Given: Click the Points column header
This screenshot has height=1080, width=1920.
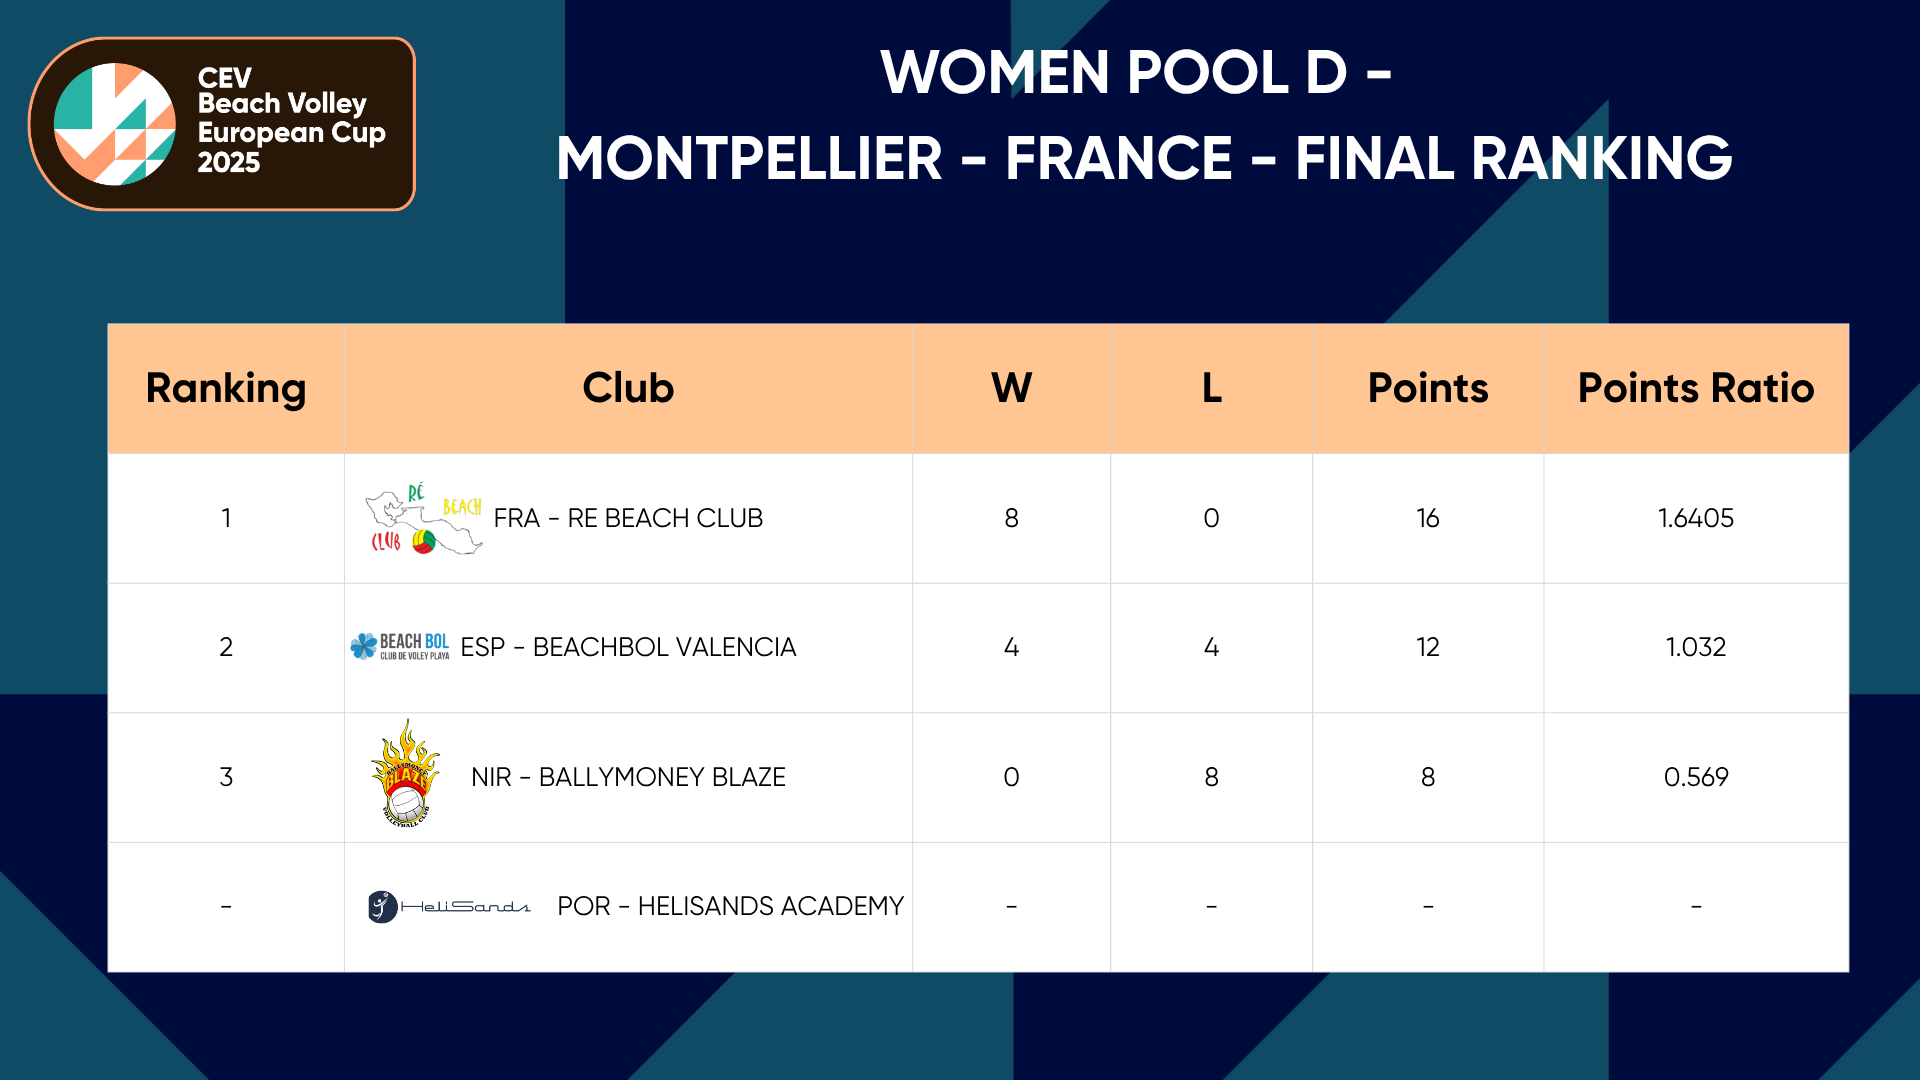Looking at the screenshot, I should tap(1427, 388).
